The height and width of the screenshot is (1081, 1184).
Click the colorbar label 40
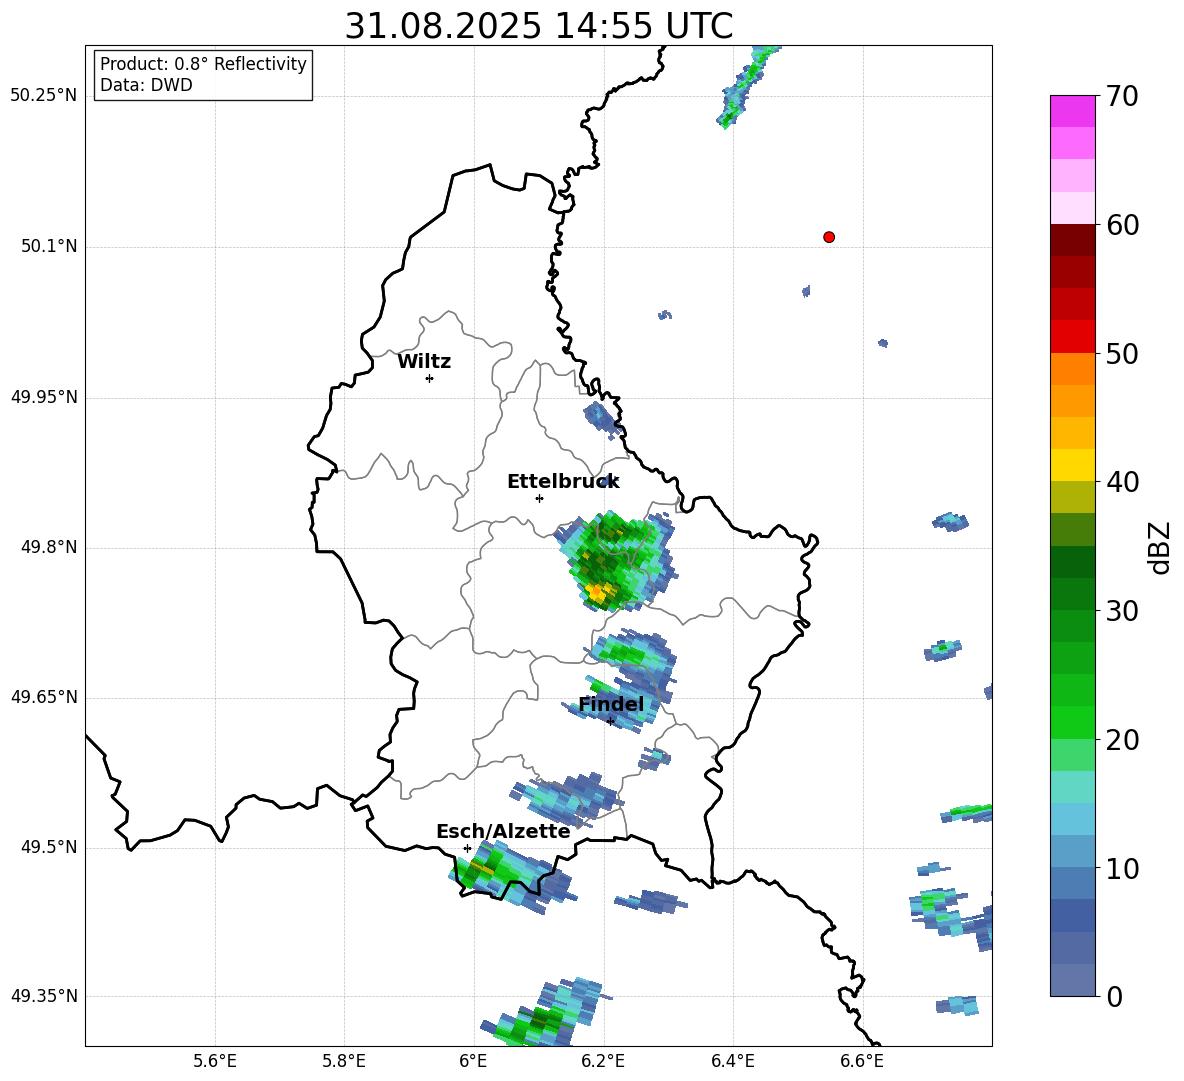(1122, 482)
